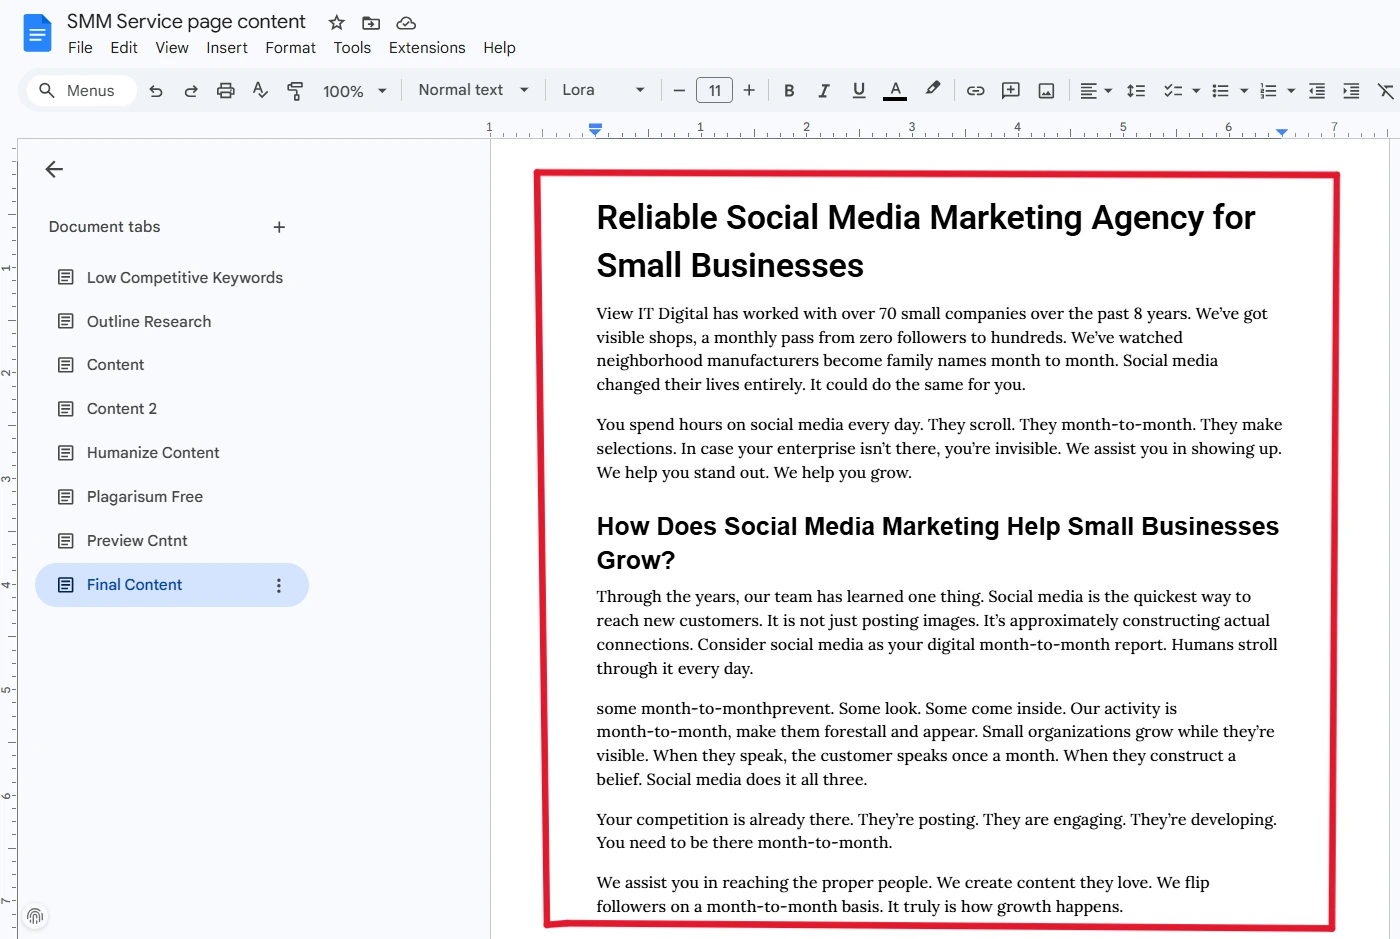The height and width of the screenshot is (939, 1400).
Task: Click the Undo icon in toolbar
Action: coord(156,91)
